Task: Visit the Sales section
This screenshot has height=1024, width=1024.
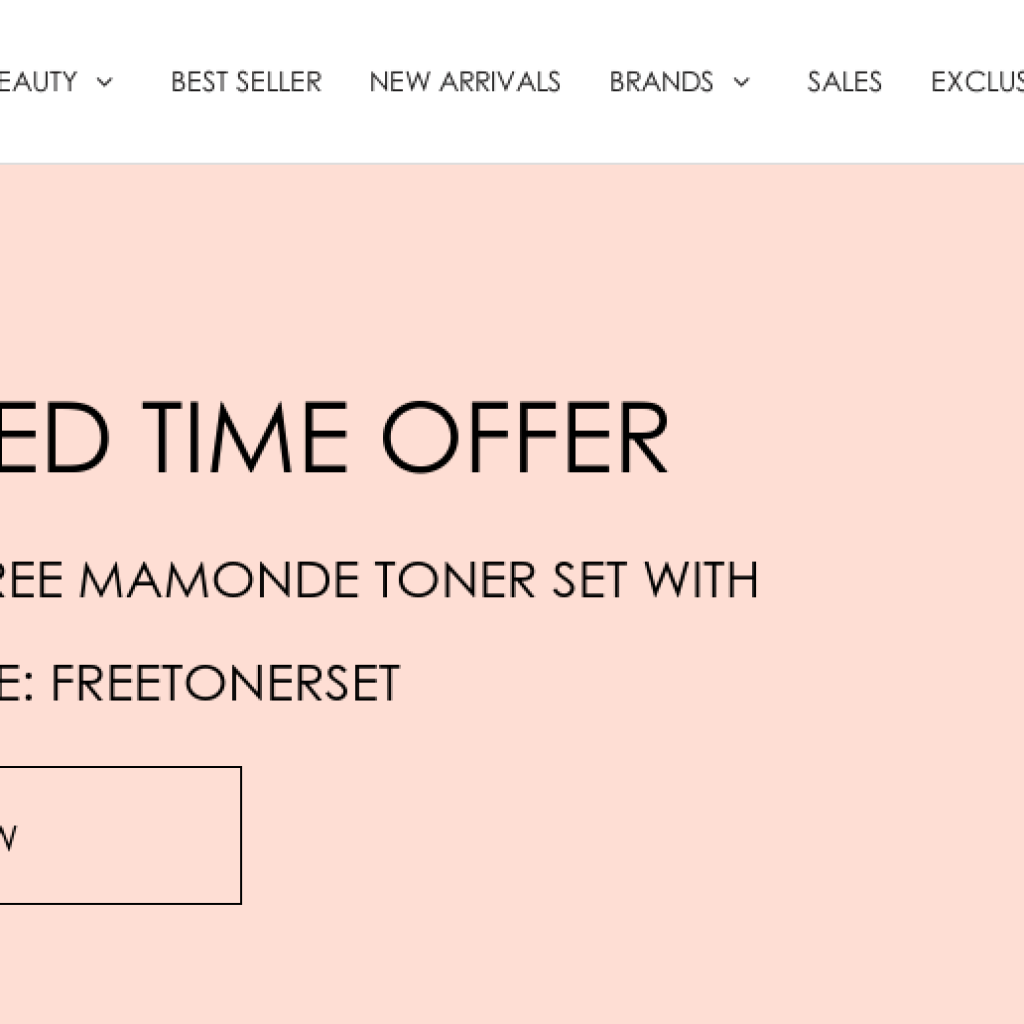Action: pos(844,82)
